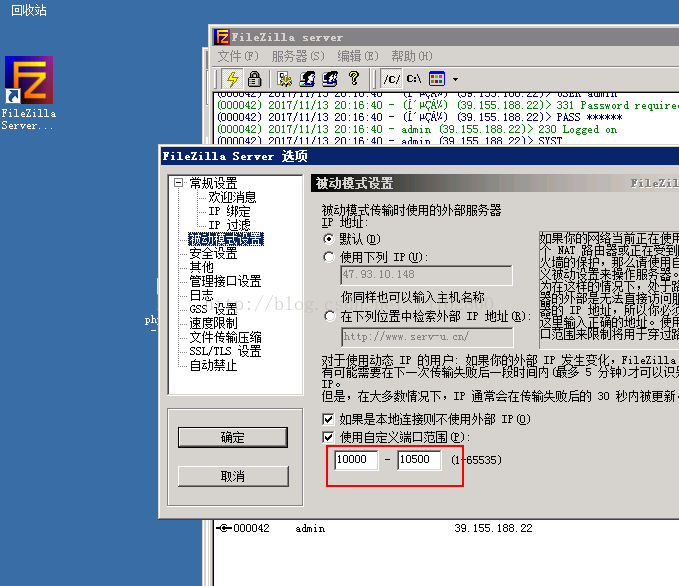Choose the 使用下列 IP(U) radio button
This screenshot has width=679, height=586.
pos(329,257)
